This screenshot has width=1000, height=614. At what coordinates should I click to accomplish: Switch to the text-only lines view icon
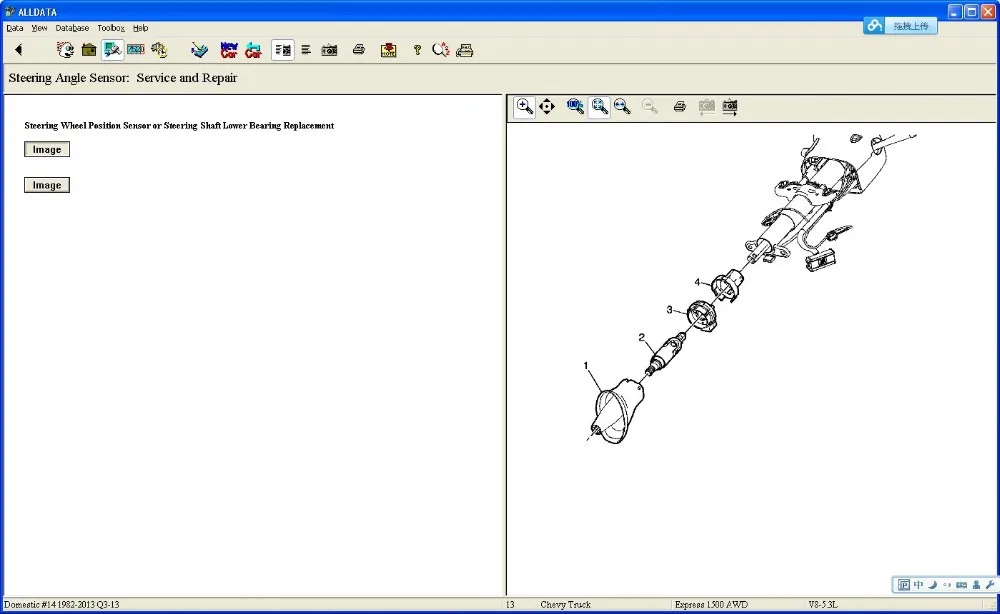(306, 50)
